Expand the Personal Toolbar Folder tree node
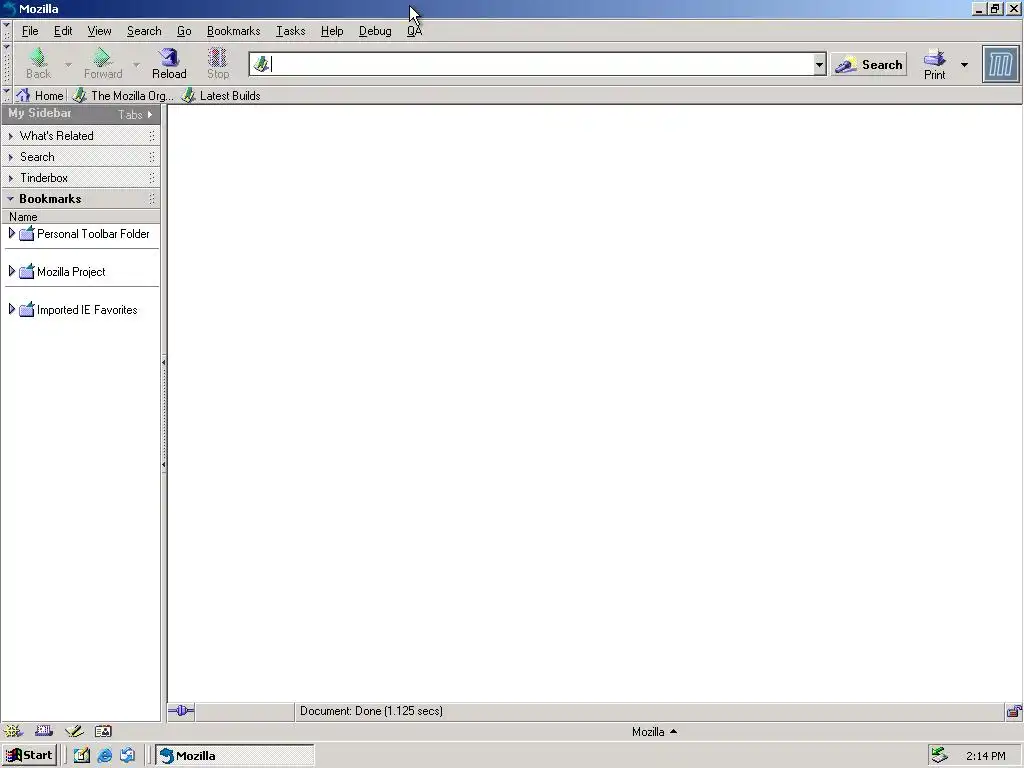 pos(11,232)
